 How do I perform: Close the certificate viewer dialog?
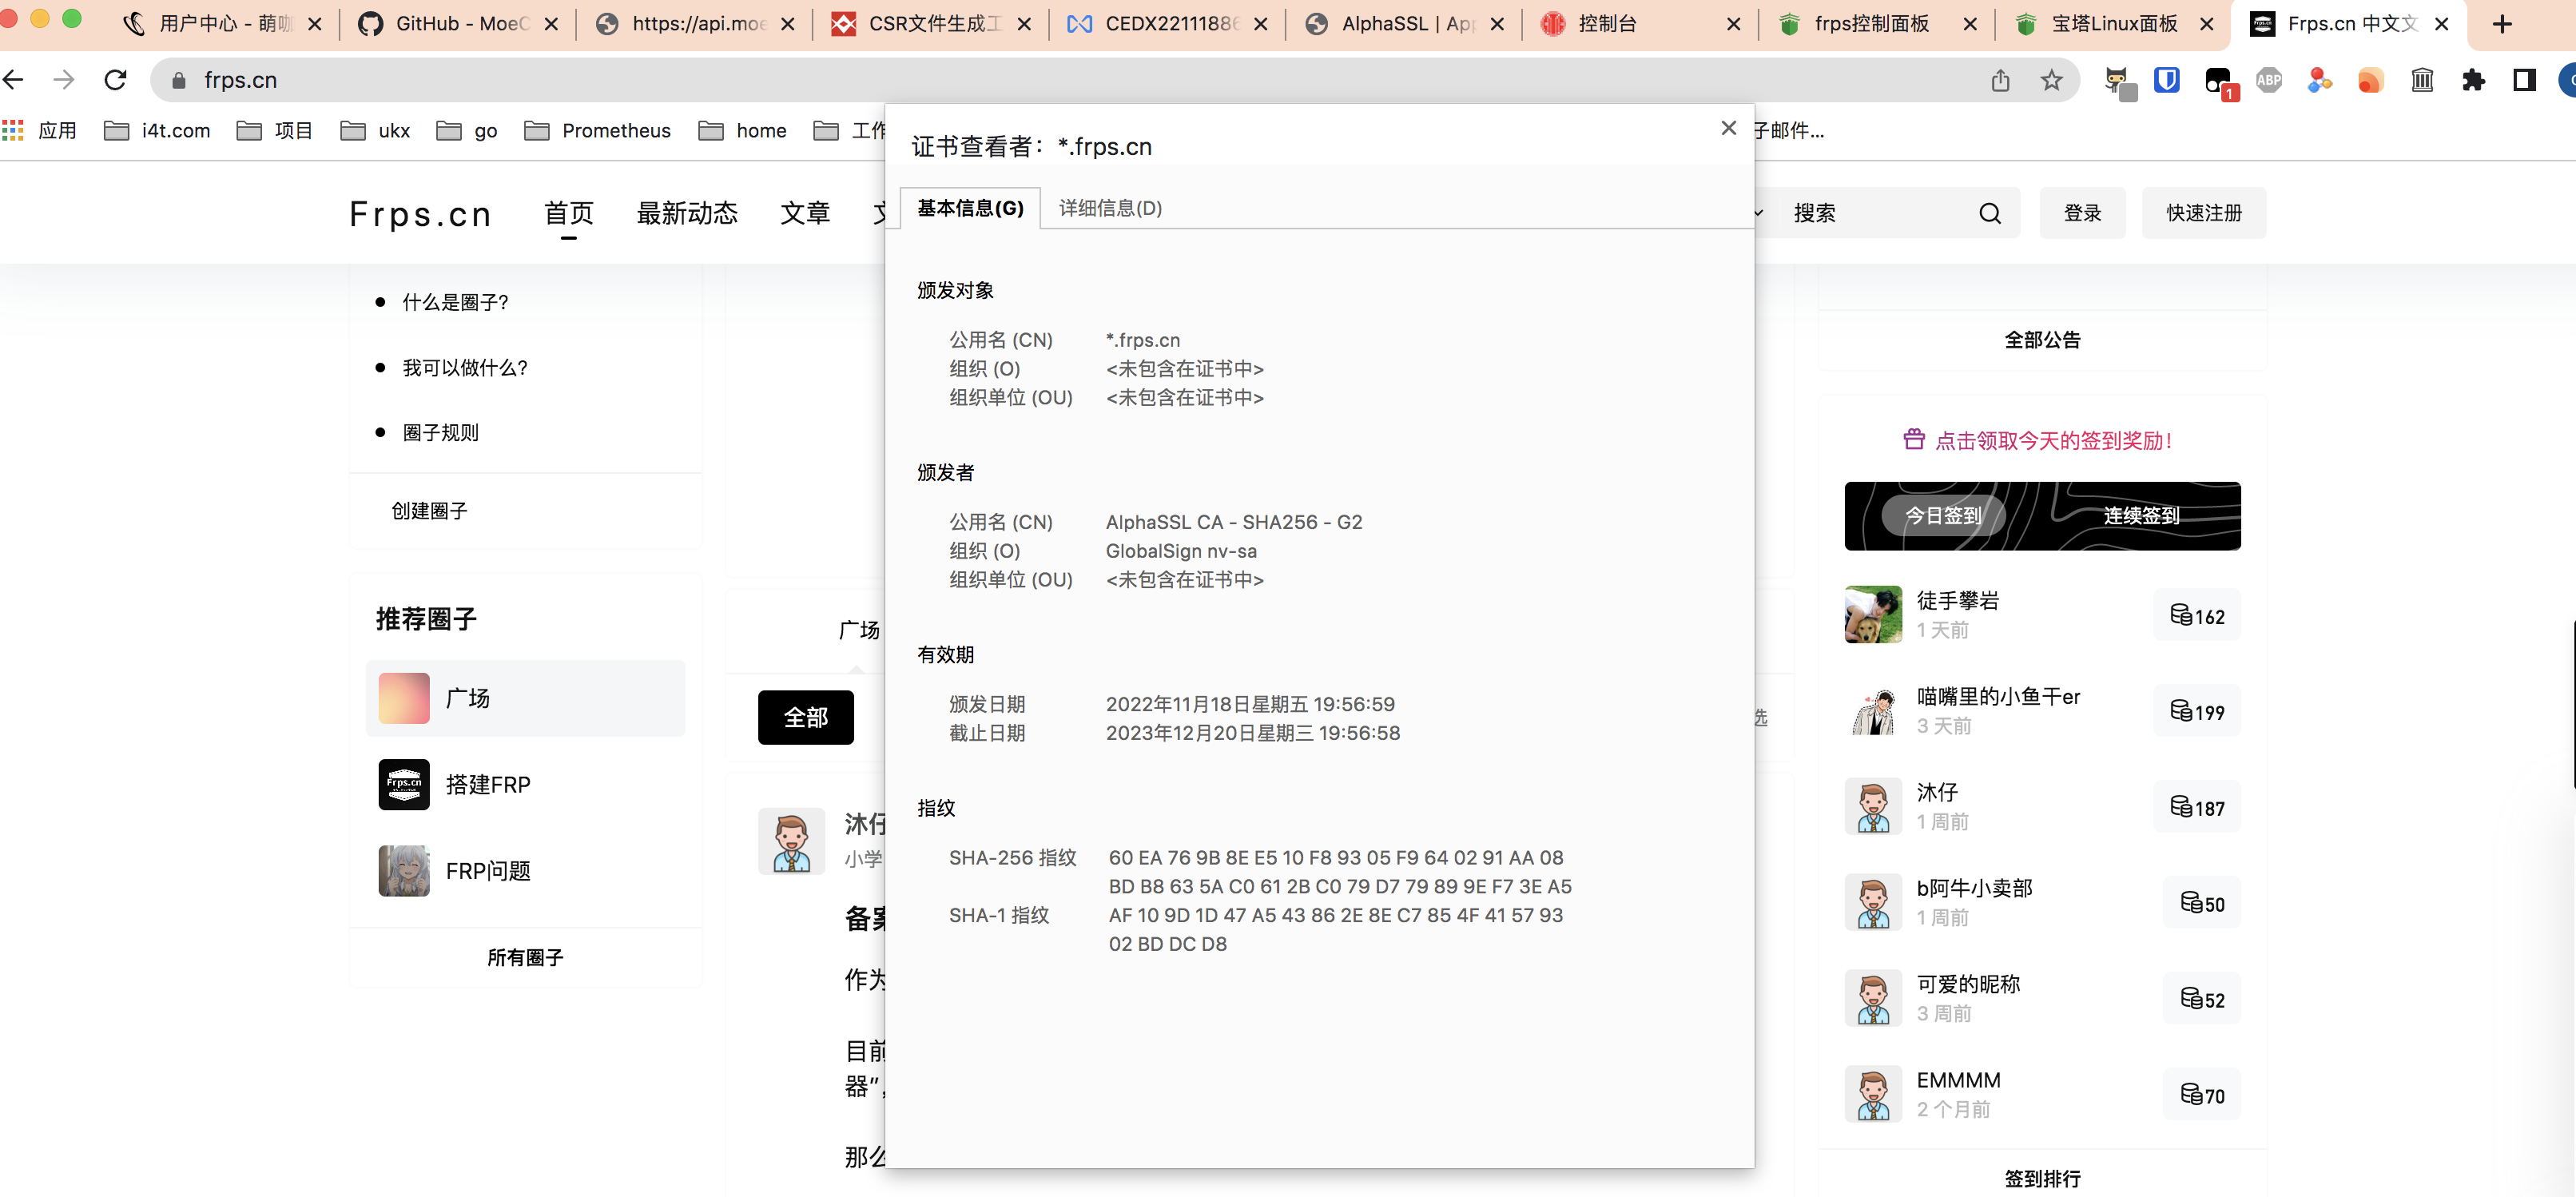[x=1728, y=128]
